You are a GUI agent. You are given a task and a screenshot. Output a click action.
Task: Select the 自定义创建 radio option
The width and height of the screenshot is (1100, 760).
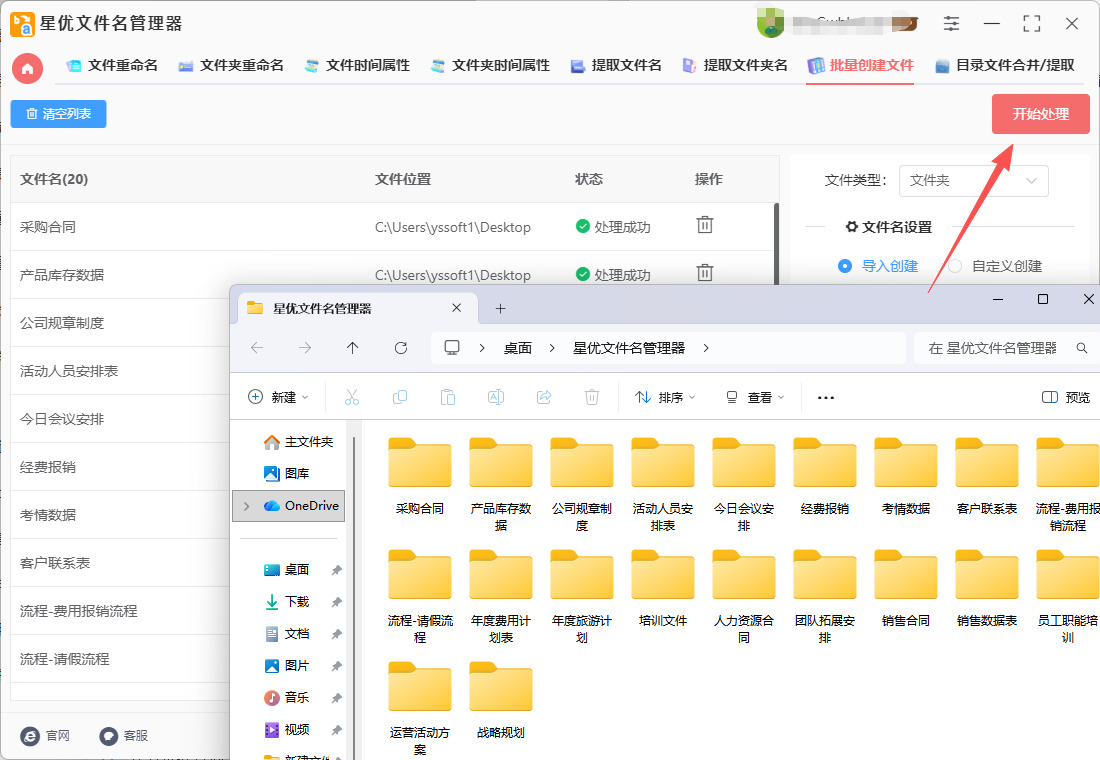(955, 266)
